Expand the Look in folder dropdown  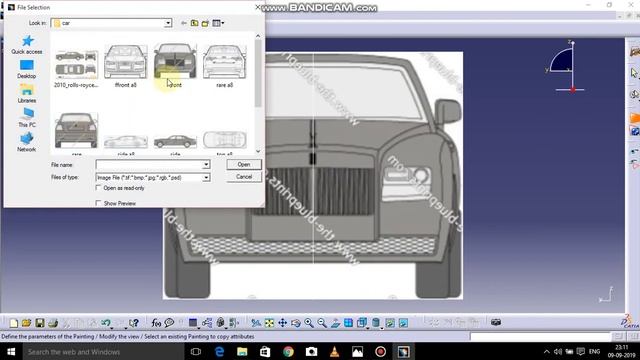[168, 23]
